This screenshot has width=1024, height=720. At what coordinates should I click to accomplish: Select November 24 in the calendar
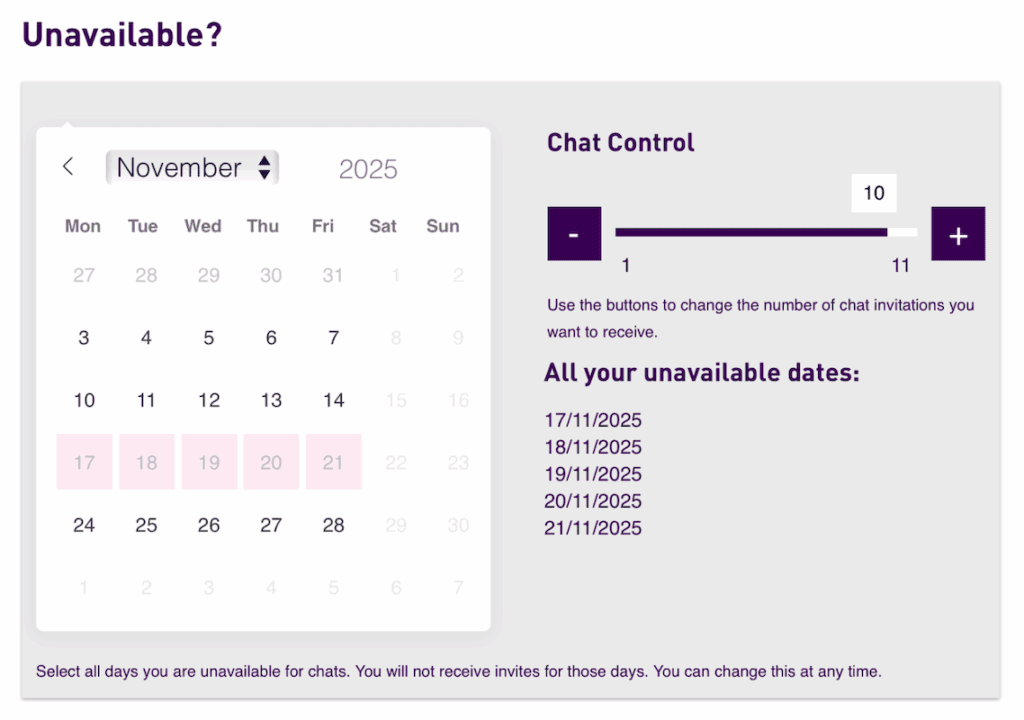click(x=84, y=525)
